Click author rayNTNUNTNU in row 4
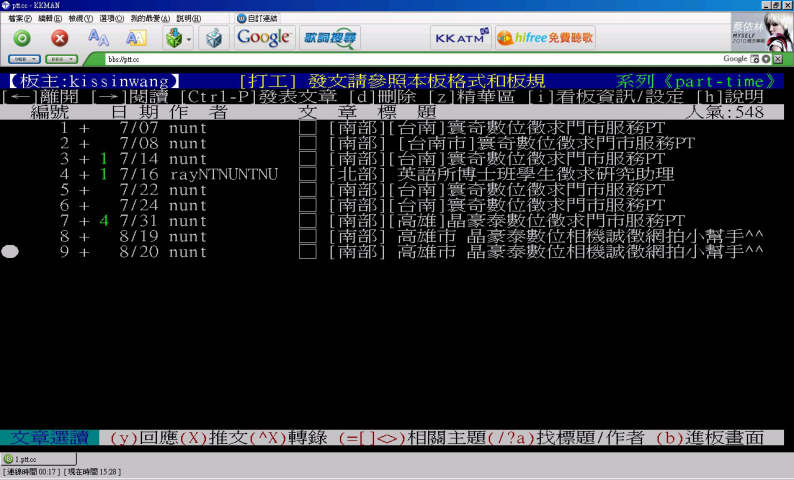 click(x=224, y=174)
